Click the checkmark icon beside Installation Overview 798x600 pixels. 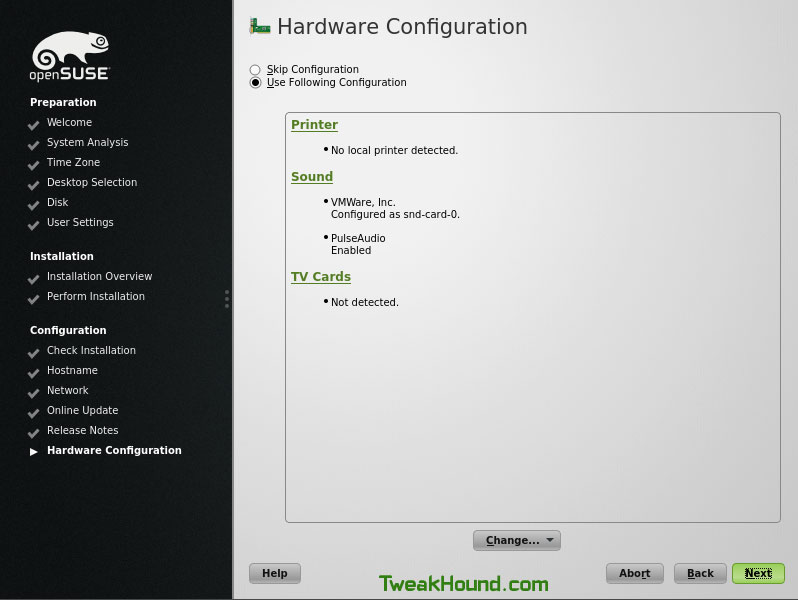(x=34, y=279)
